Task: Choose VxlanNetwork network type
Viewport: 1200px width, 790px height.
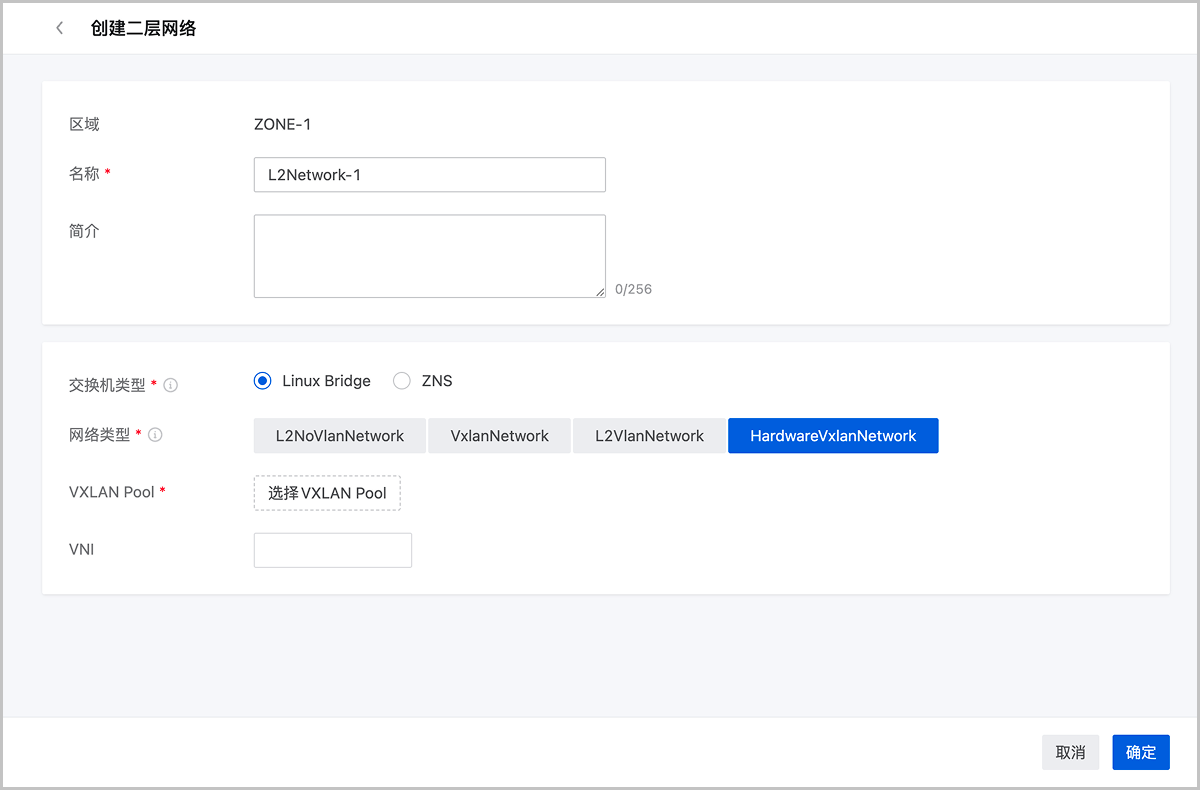Action: pos(500,436)
